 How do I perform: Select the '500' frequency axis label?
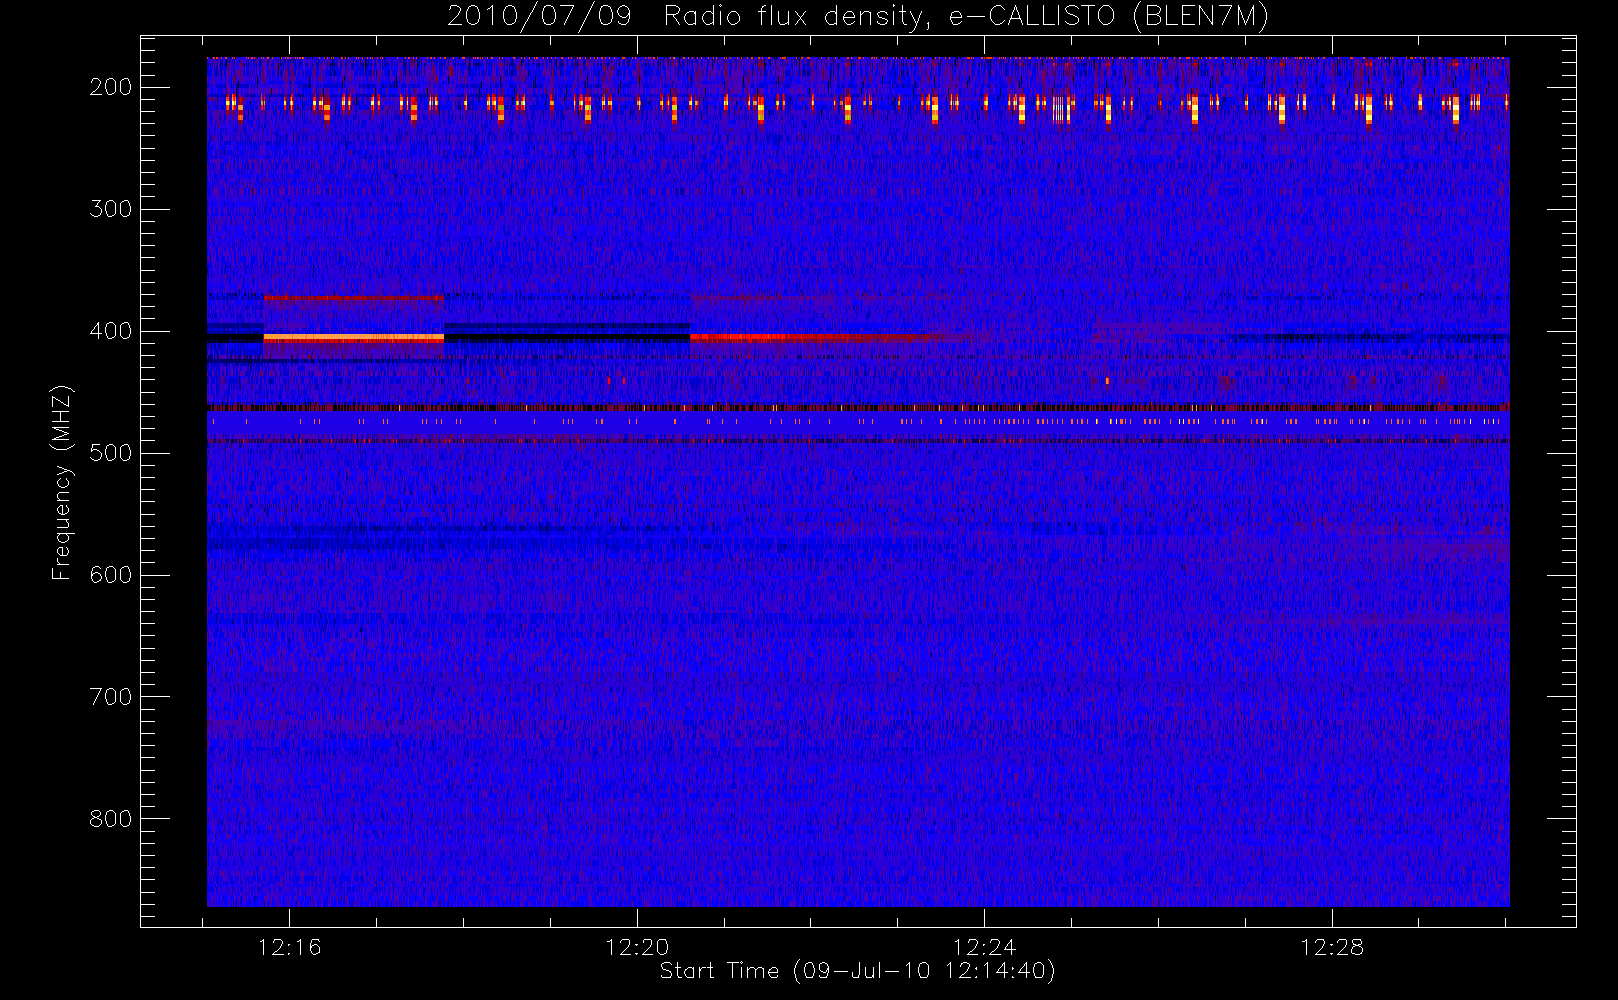click(x=111, y=453)
